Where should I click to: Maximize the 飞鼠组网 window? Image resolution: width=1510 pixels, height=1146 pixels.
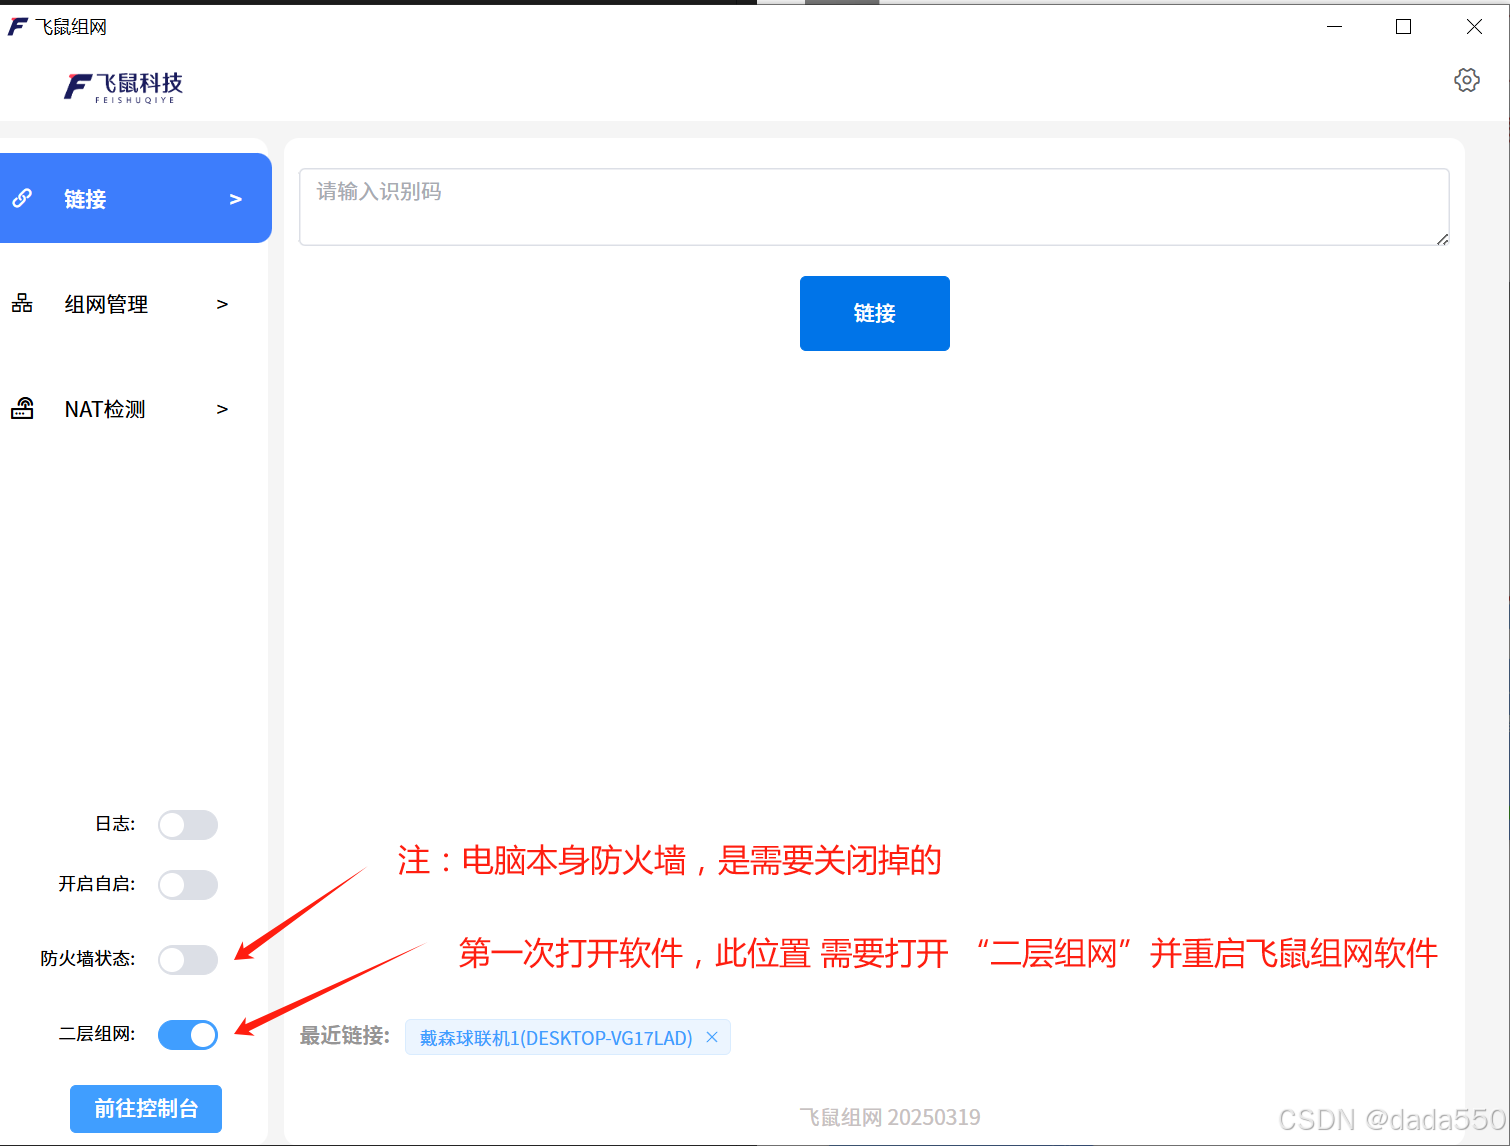point(1403,27)
